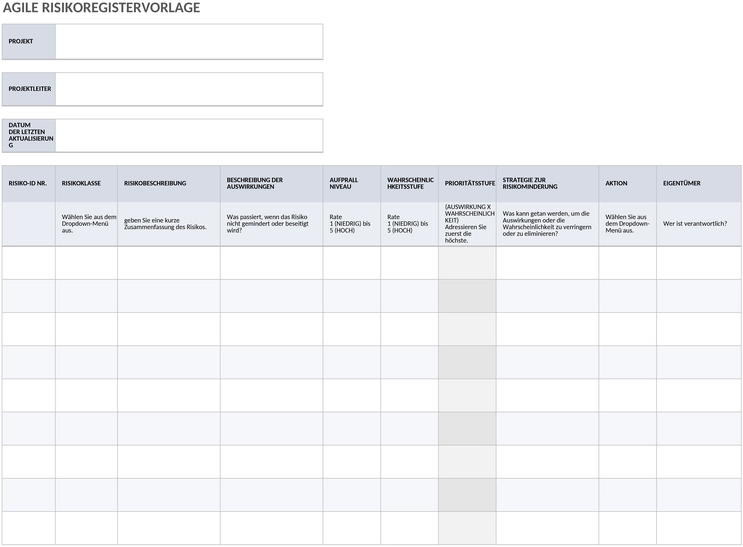This screenshot has width=743, height=547.
Task: Click the Rate hint under WAHRSCHEINLICHKEITSSTUFE
Action: [408, 224]
